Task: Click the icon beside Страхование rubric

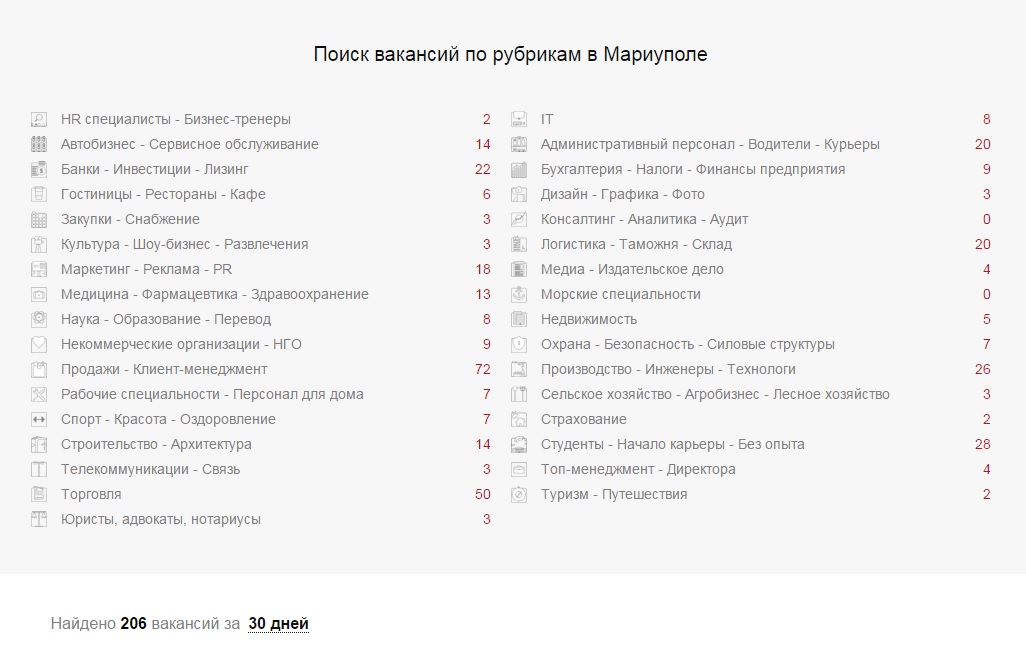Action: tap(519, 419)
